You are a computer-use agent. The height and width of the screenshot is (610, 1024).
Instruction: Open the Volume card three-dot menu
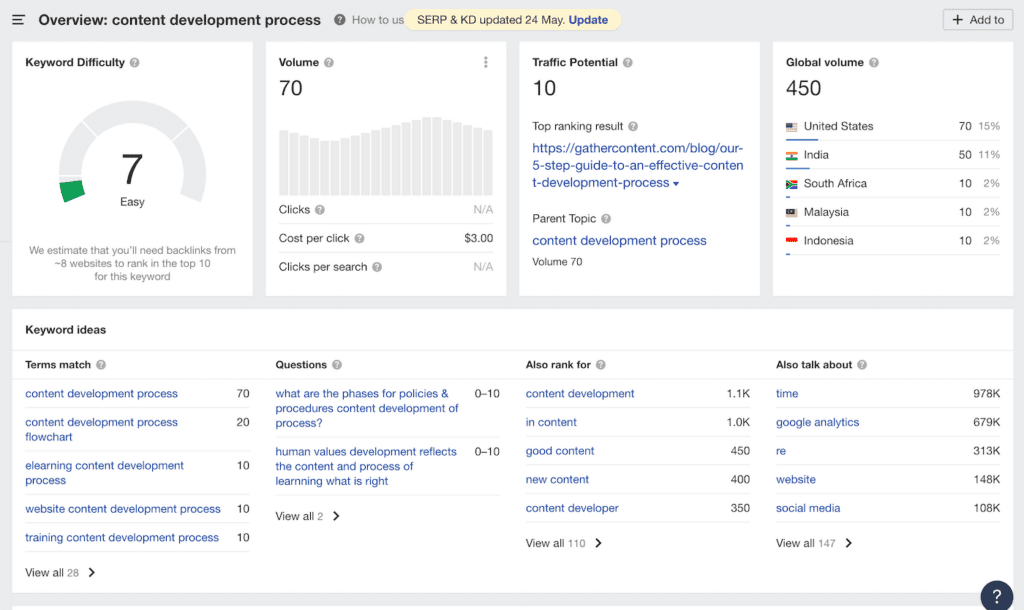tap(486, 61)
